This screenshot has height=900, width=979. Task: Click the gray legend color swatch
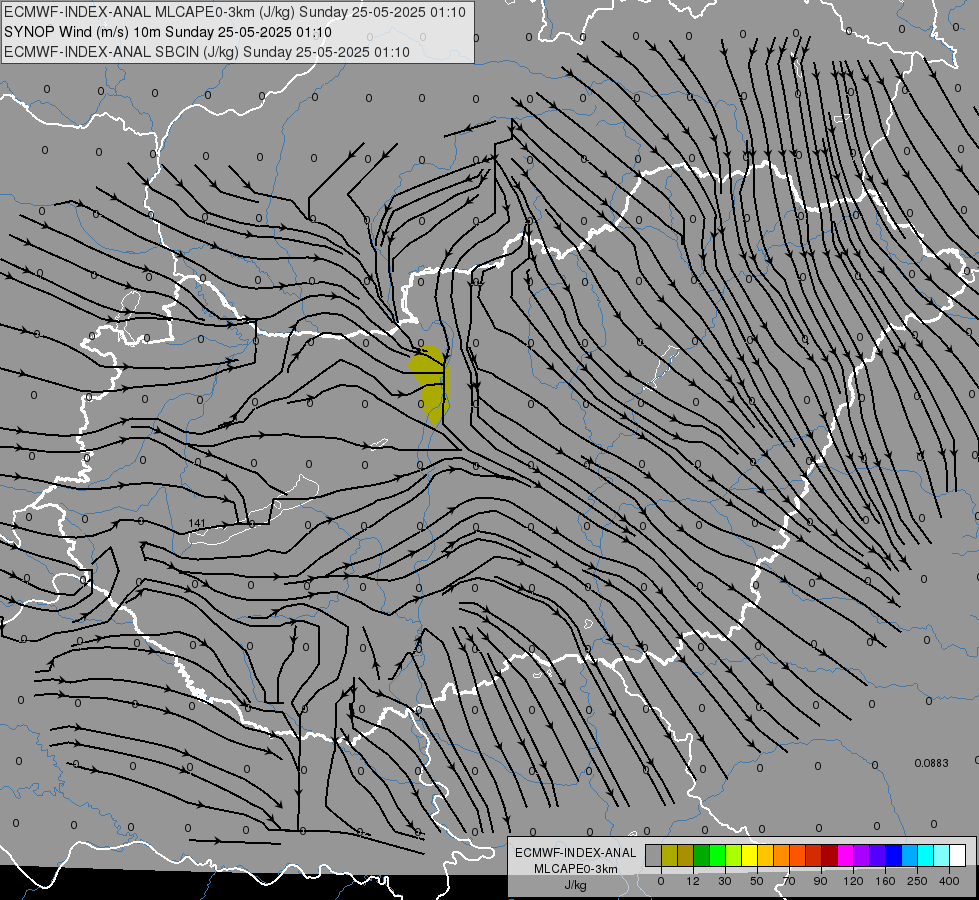[x=654, y=855]
